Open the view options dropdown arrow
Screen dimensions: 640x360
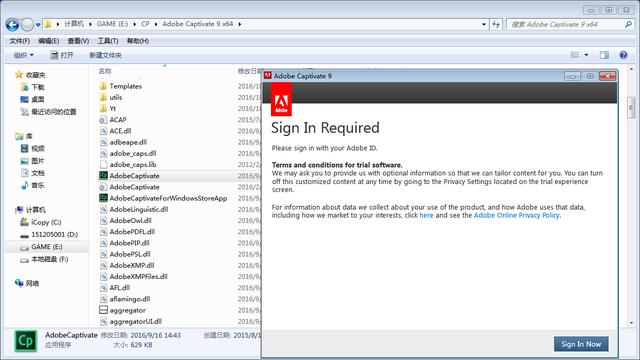587,55
